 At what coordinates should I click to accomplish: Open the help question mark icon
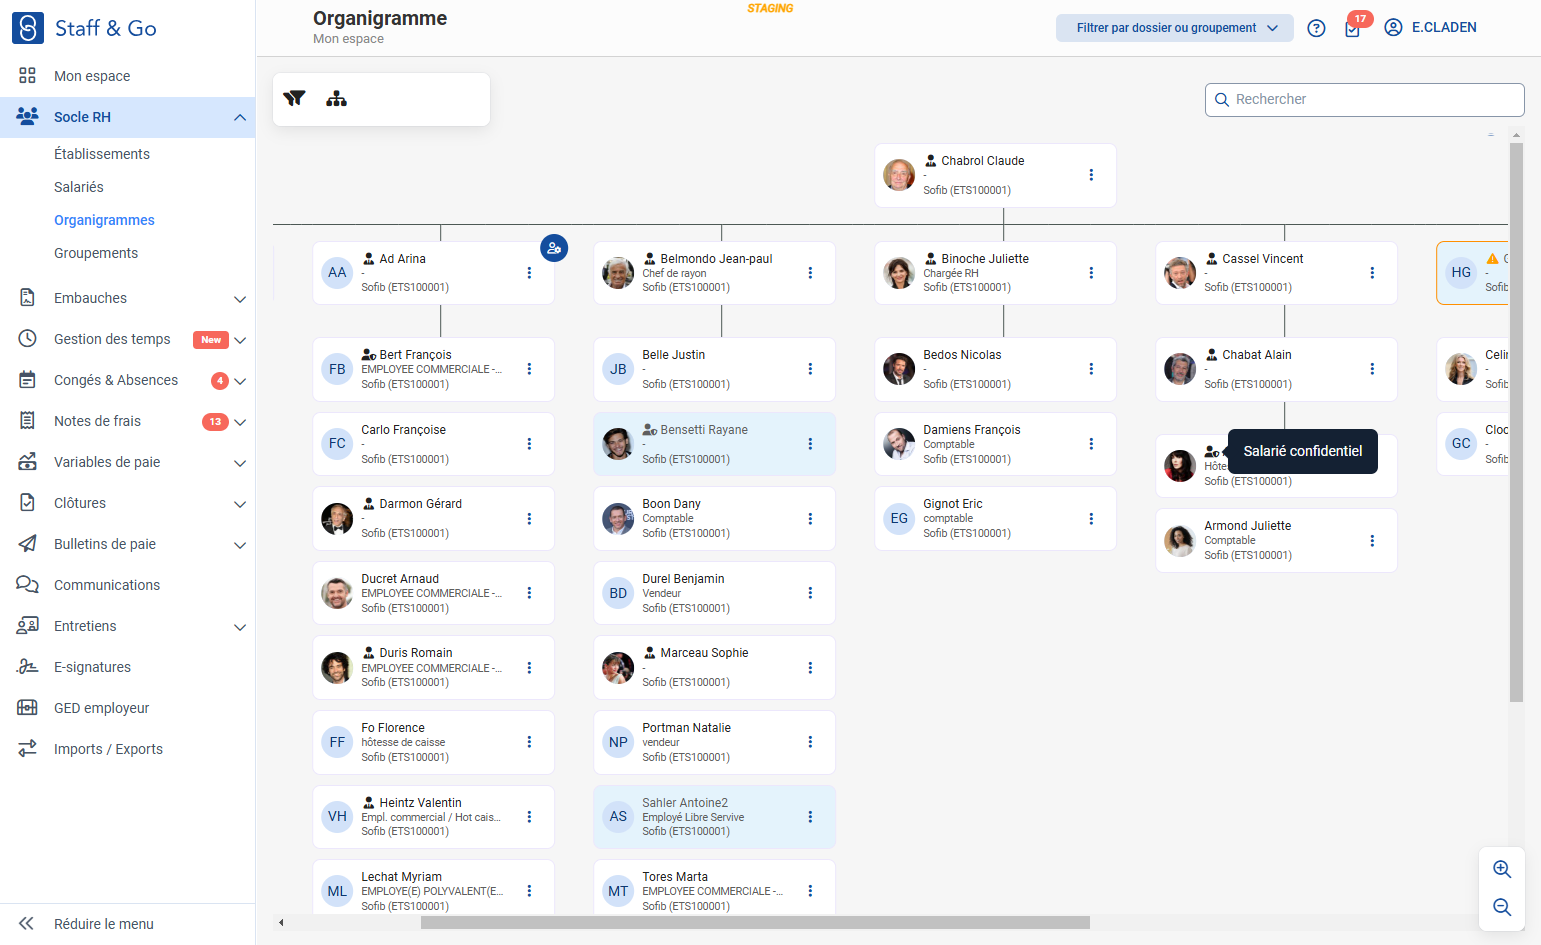coord(1317,28)
